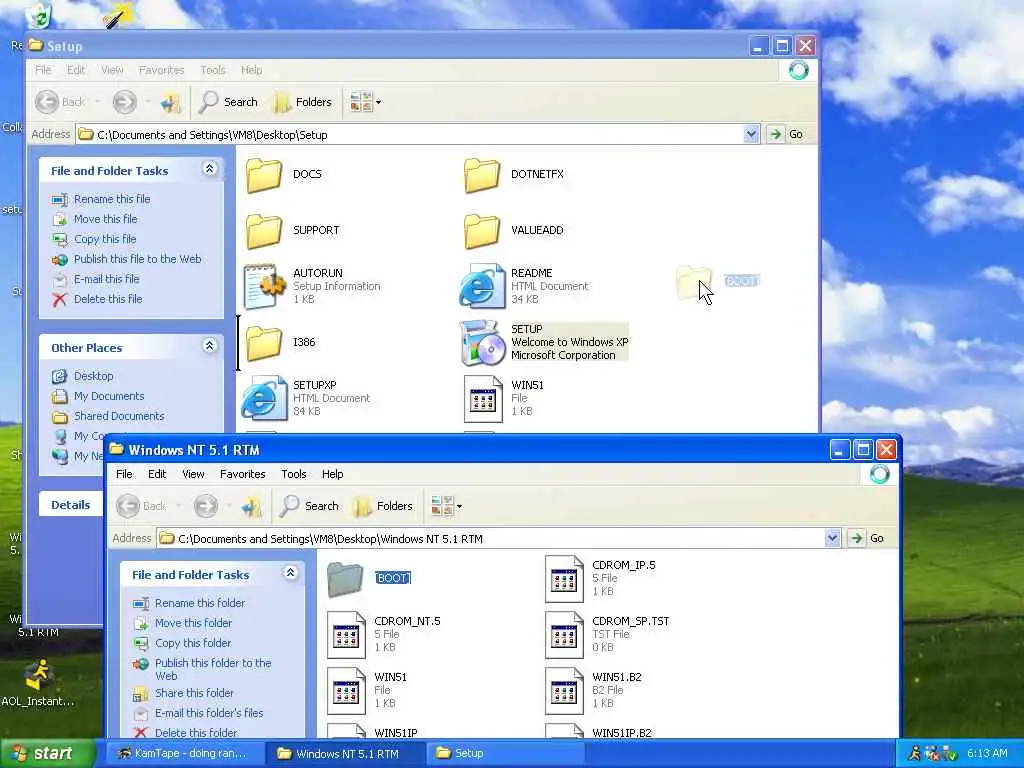Open the DOTNETFX folder icon

click(482, 174)
